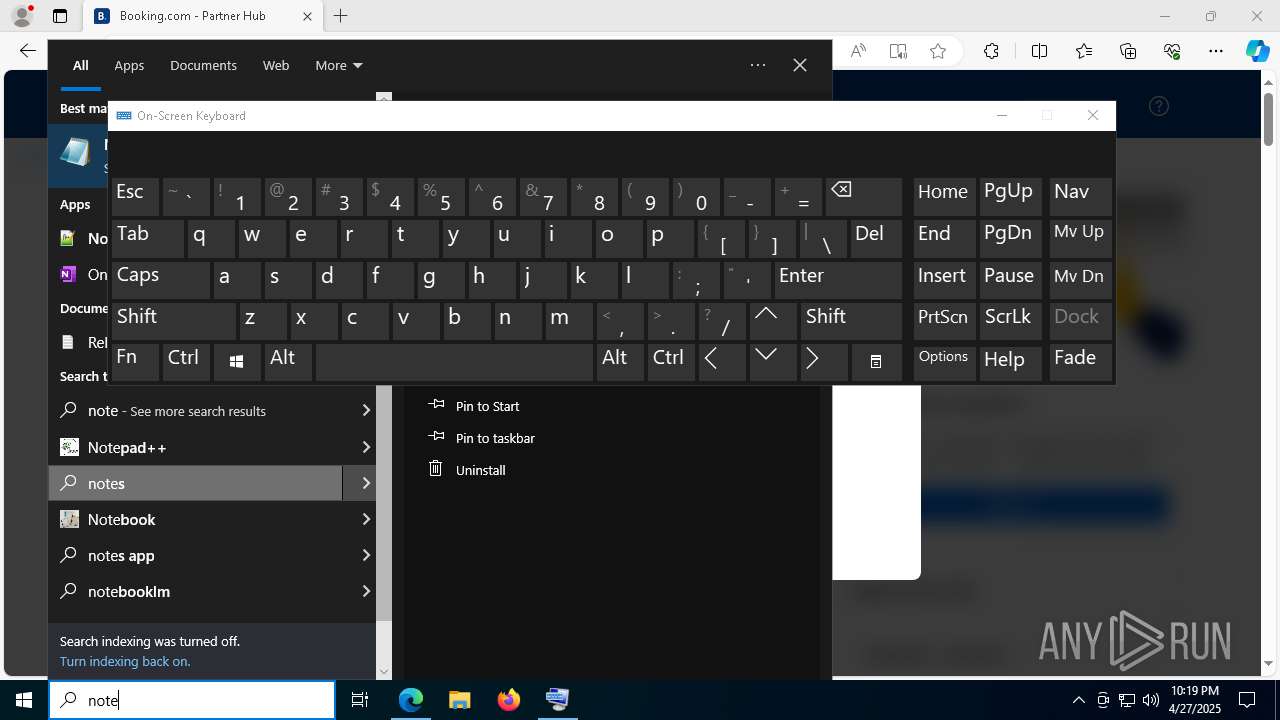Open the Edge tab actions menu

coord(60,16)
